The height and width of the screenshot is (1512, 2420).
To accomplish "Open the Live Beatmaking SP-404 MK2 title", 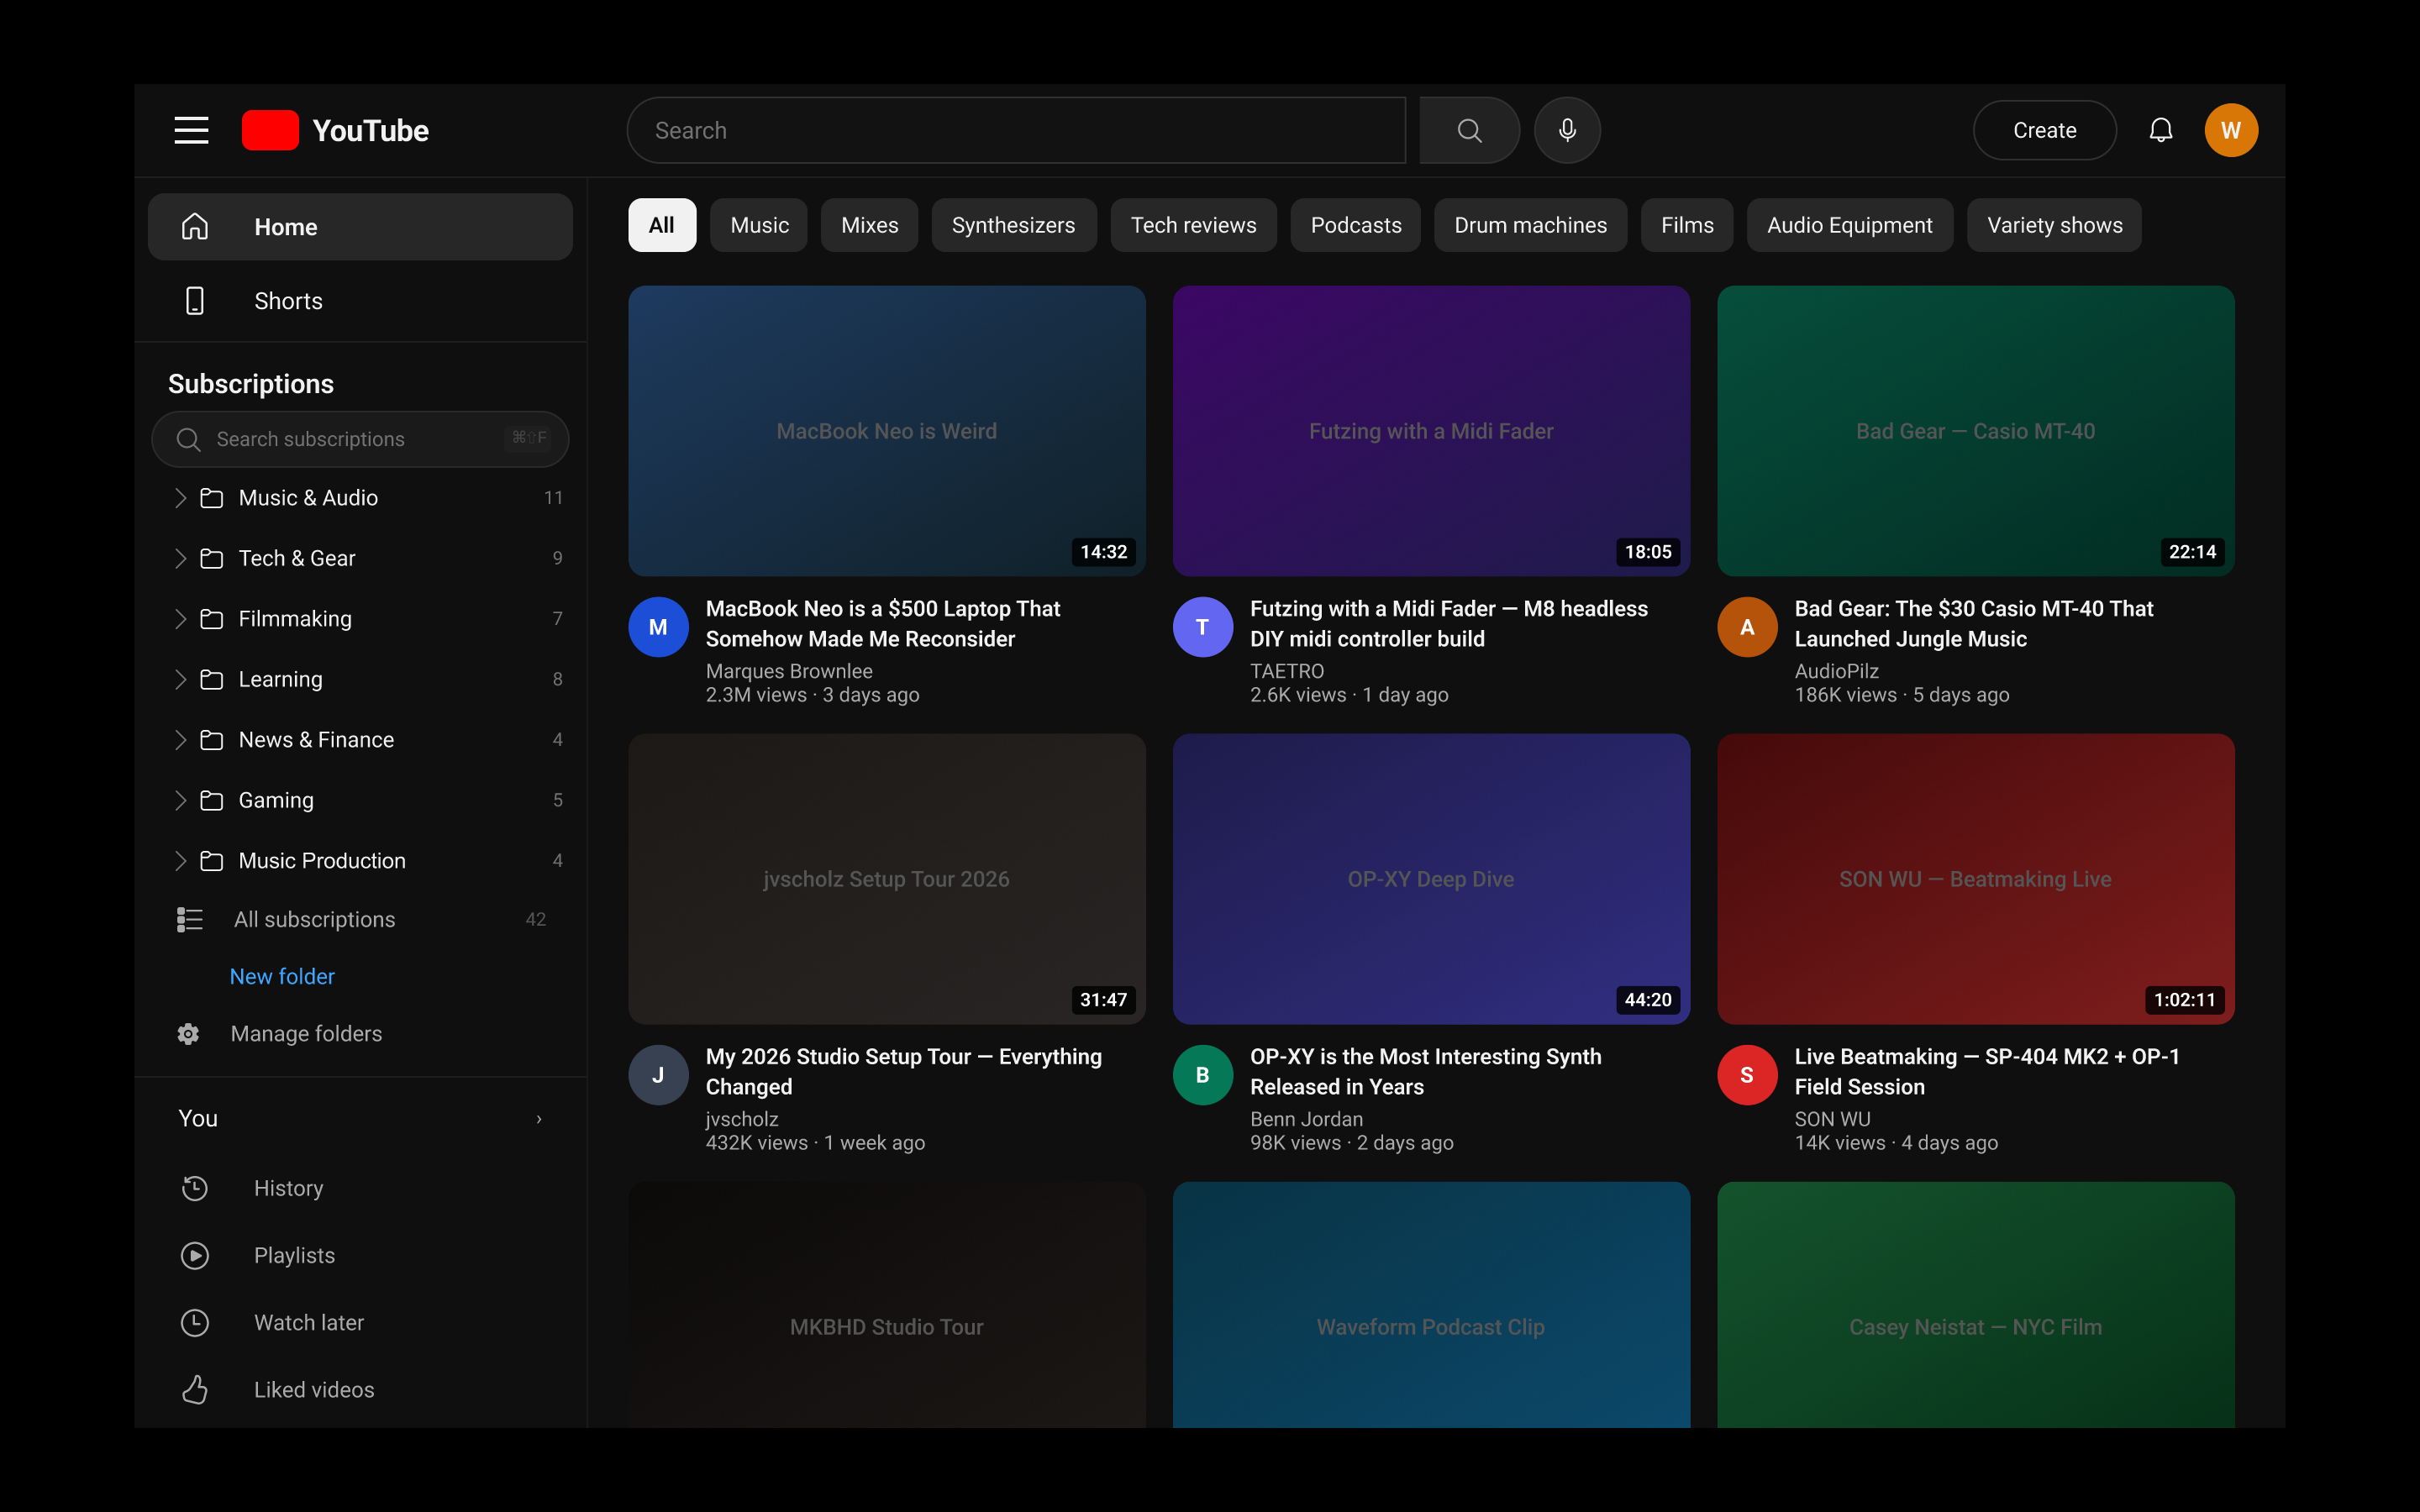I will (x=1987, y=1071).
